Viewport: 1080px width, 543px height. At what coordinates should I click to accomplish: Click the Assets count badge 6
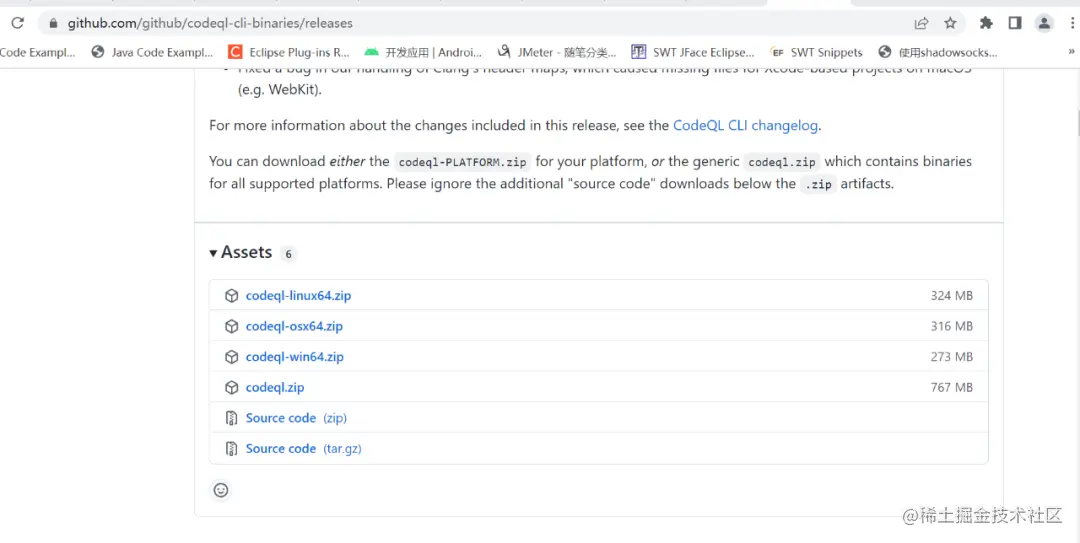pyautogui.click(x=288, y=254)
